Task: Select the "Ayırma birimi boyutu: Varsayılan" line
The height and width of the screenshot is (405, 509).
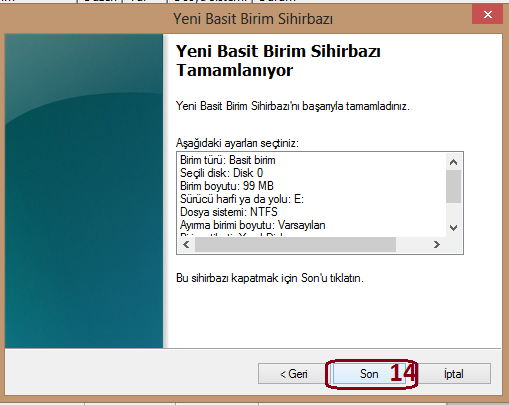Action: [253, 225]
